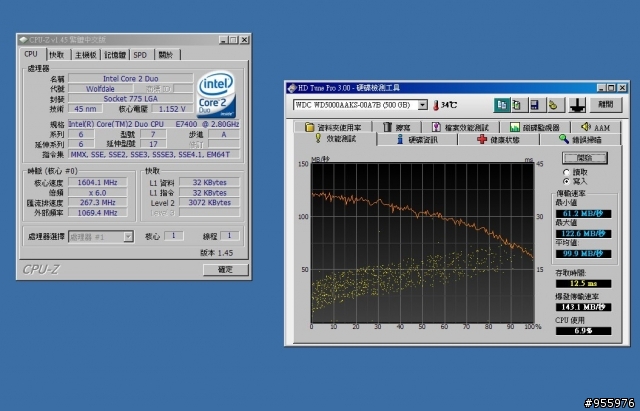Open the SPD tab in CPU-Z
This screenshot has width=640, height=411.
140,55
